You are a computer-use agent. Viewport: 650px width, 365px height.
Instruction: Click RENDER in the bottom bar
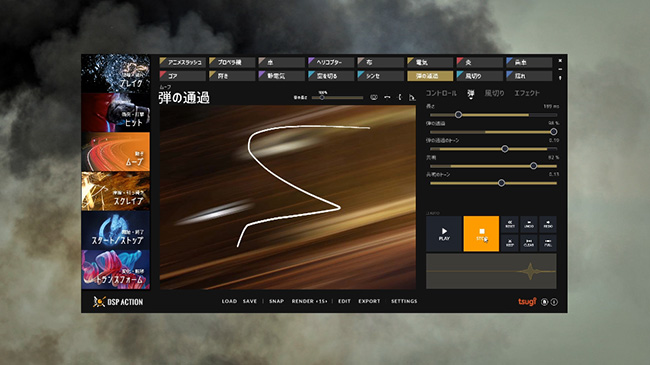310,301
